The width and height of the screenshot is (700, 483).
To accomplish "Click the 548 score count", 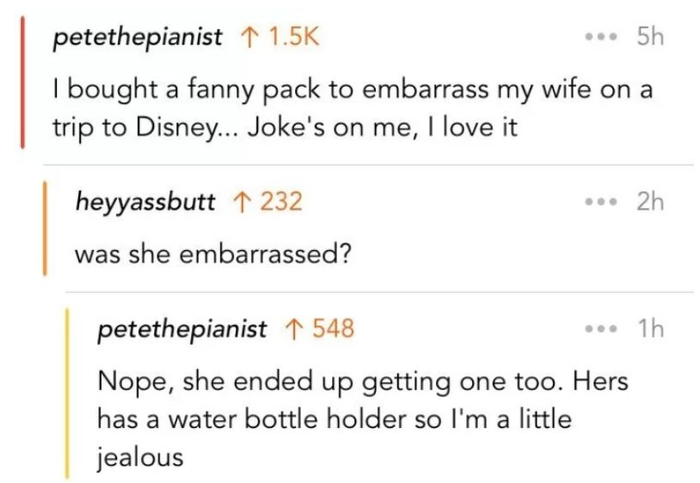I will [x=333, y=328].
